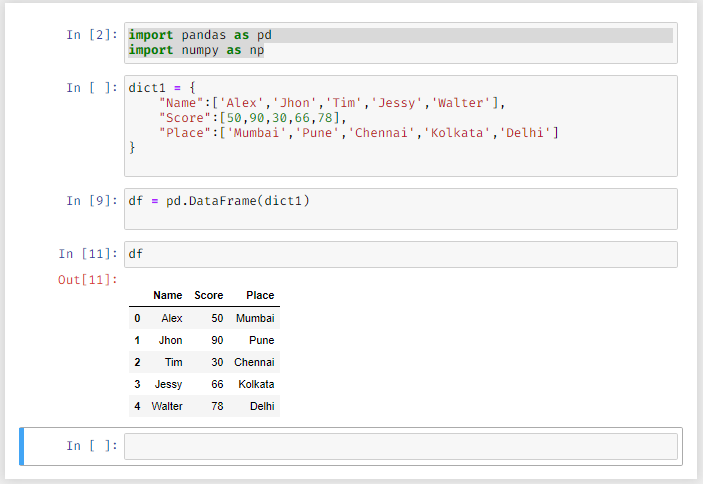Click the "Score" key in dict1 code
The image size is (703, 484).
click(x=185, y=118)
